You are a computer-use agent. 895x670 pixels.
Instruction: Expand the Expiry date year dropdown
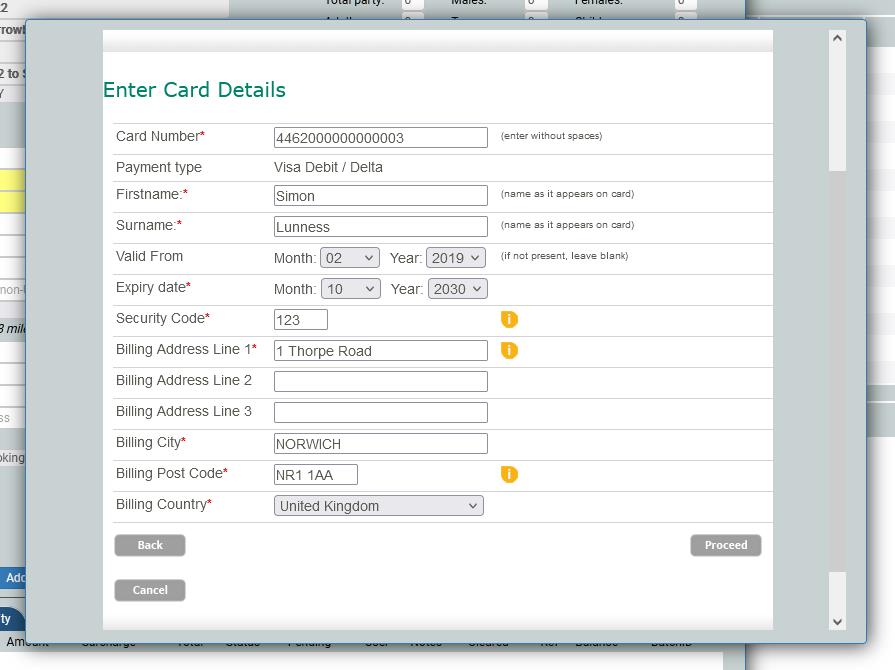[458, 289]
